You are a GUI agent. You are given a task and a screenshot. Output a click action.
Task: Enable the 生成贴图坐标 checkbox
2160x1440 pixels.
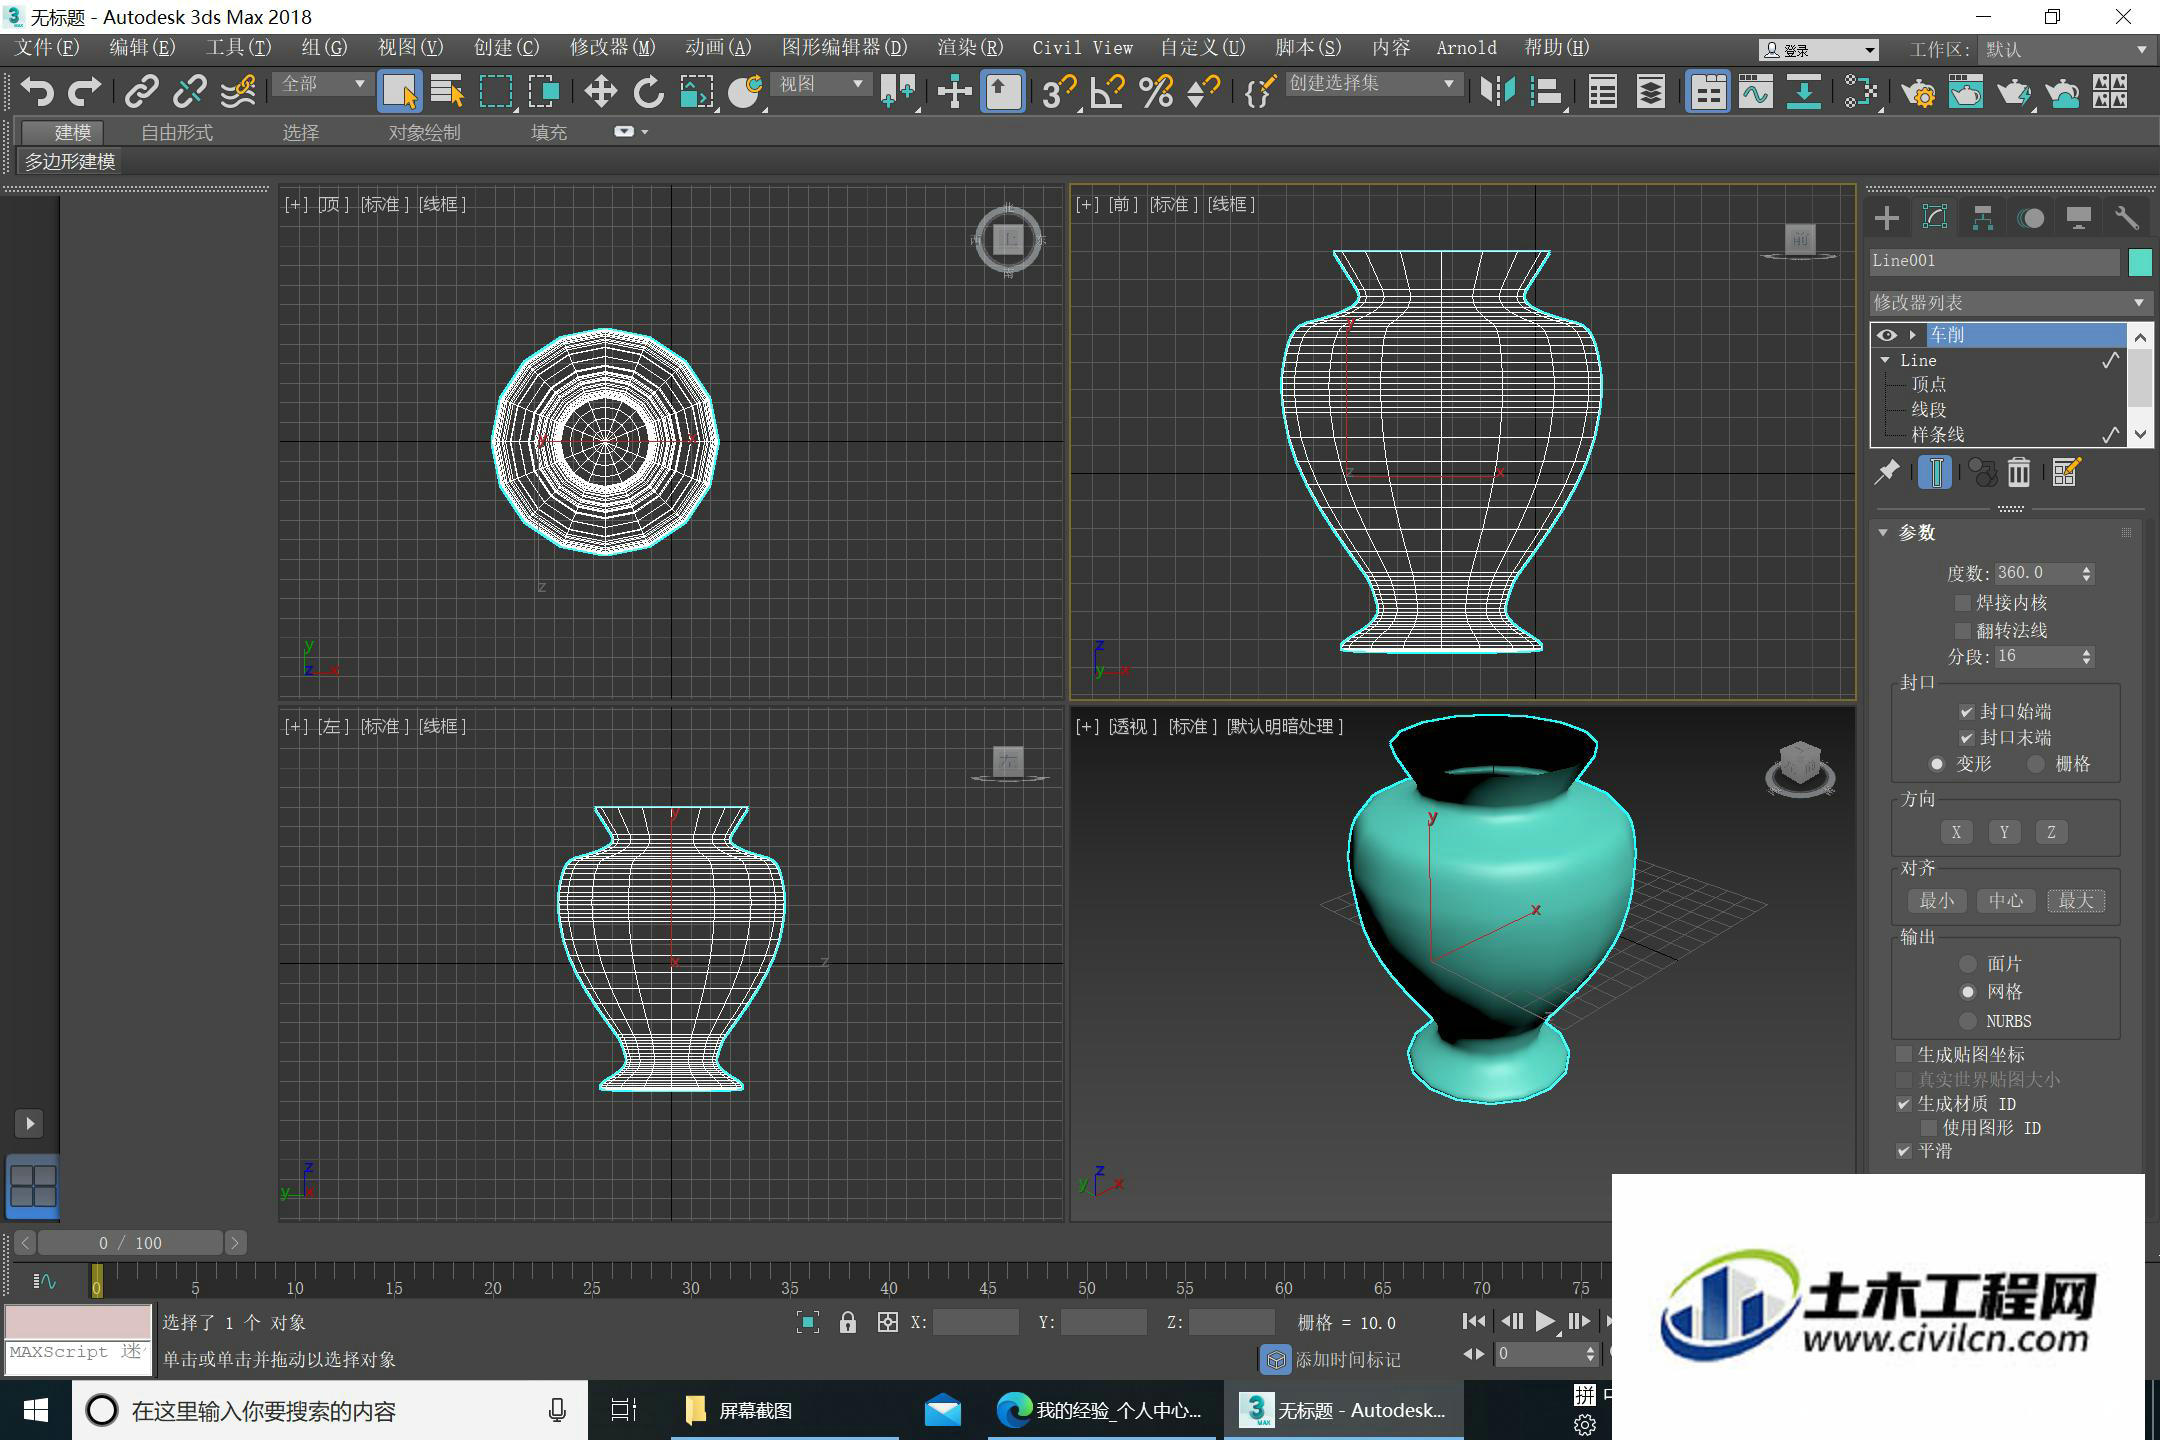pyautogui.click(x=1904, y=1055)
